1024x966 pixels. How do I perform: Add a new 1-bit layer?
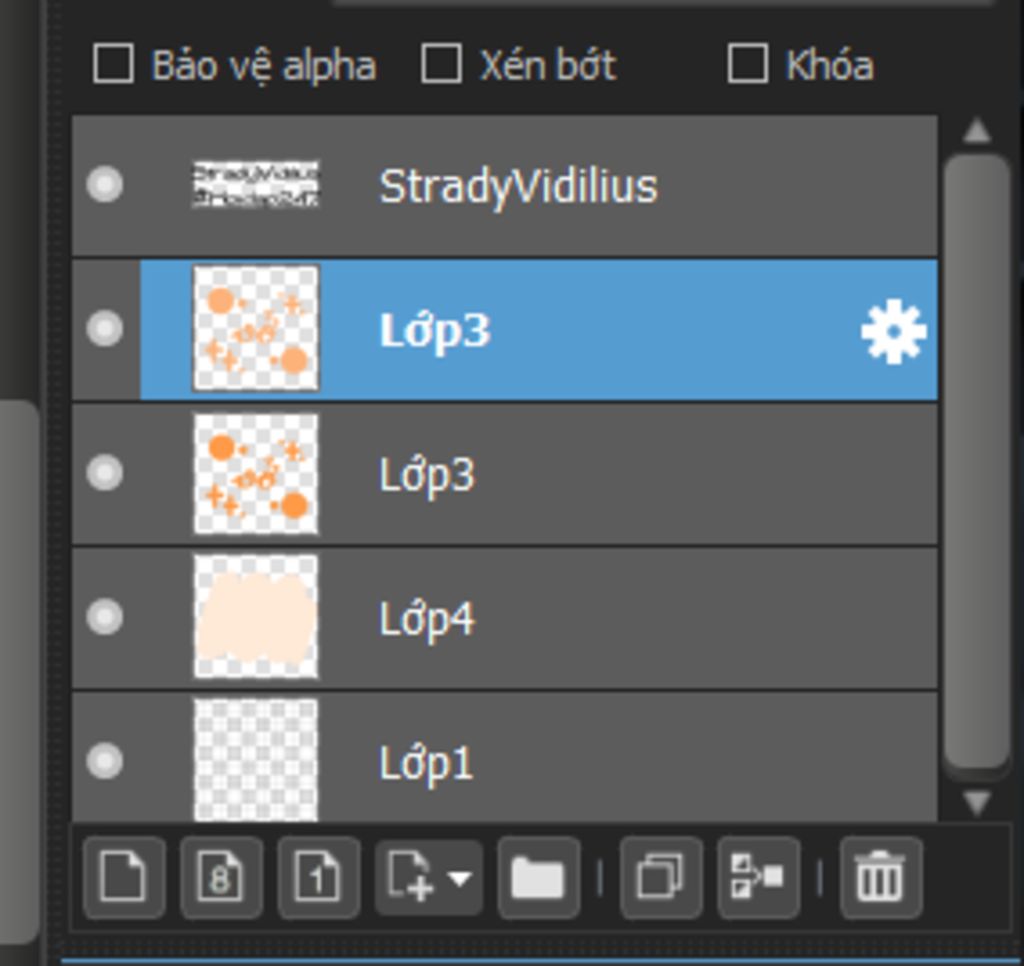click(x=319, y=877)
